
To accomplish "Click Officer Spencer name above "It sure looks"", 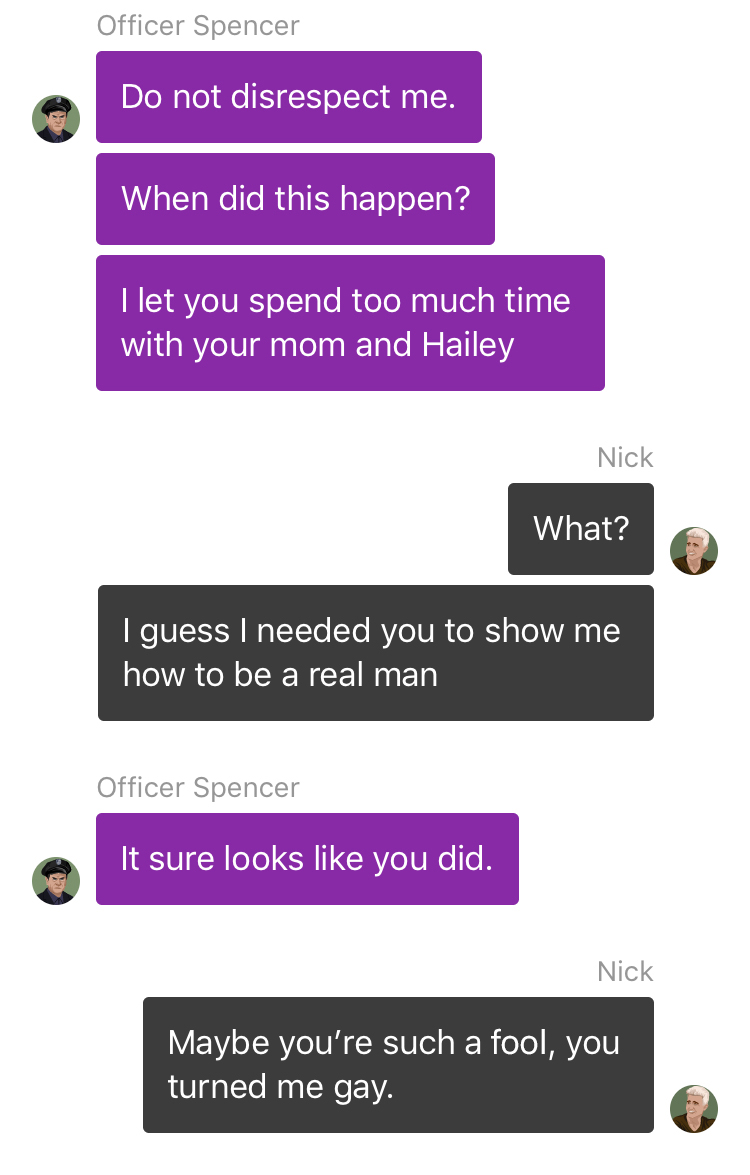I will click(198, 788).
